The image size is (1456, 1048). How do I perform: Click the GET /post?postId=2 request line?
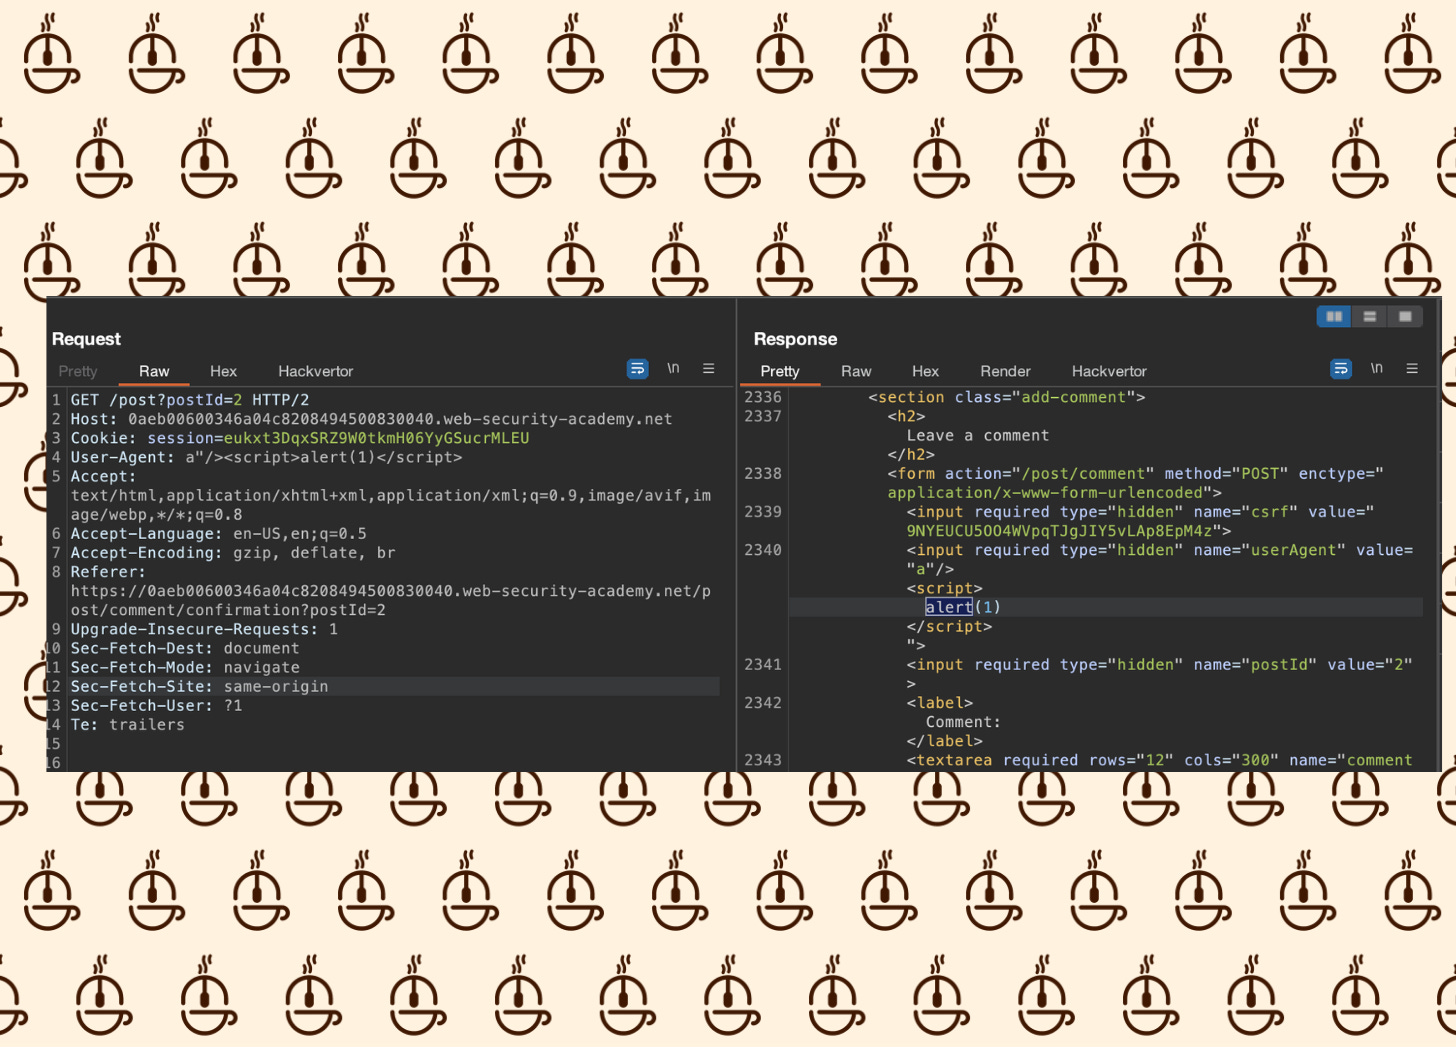[x=190, y=400]
